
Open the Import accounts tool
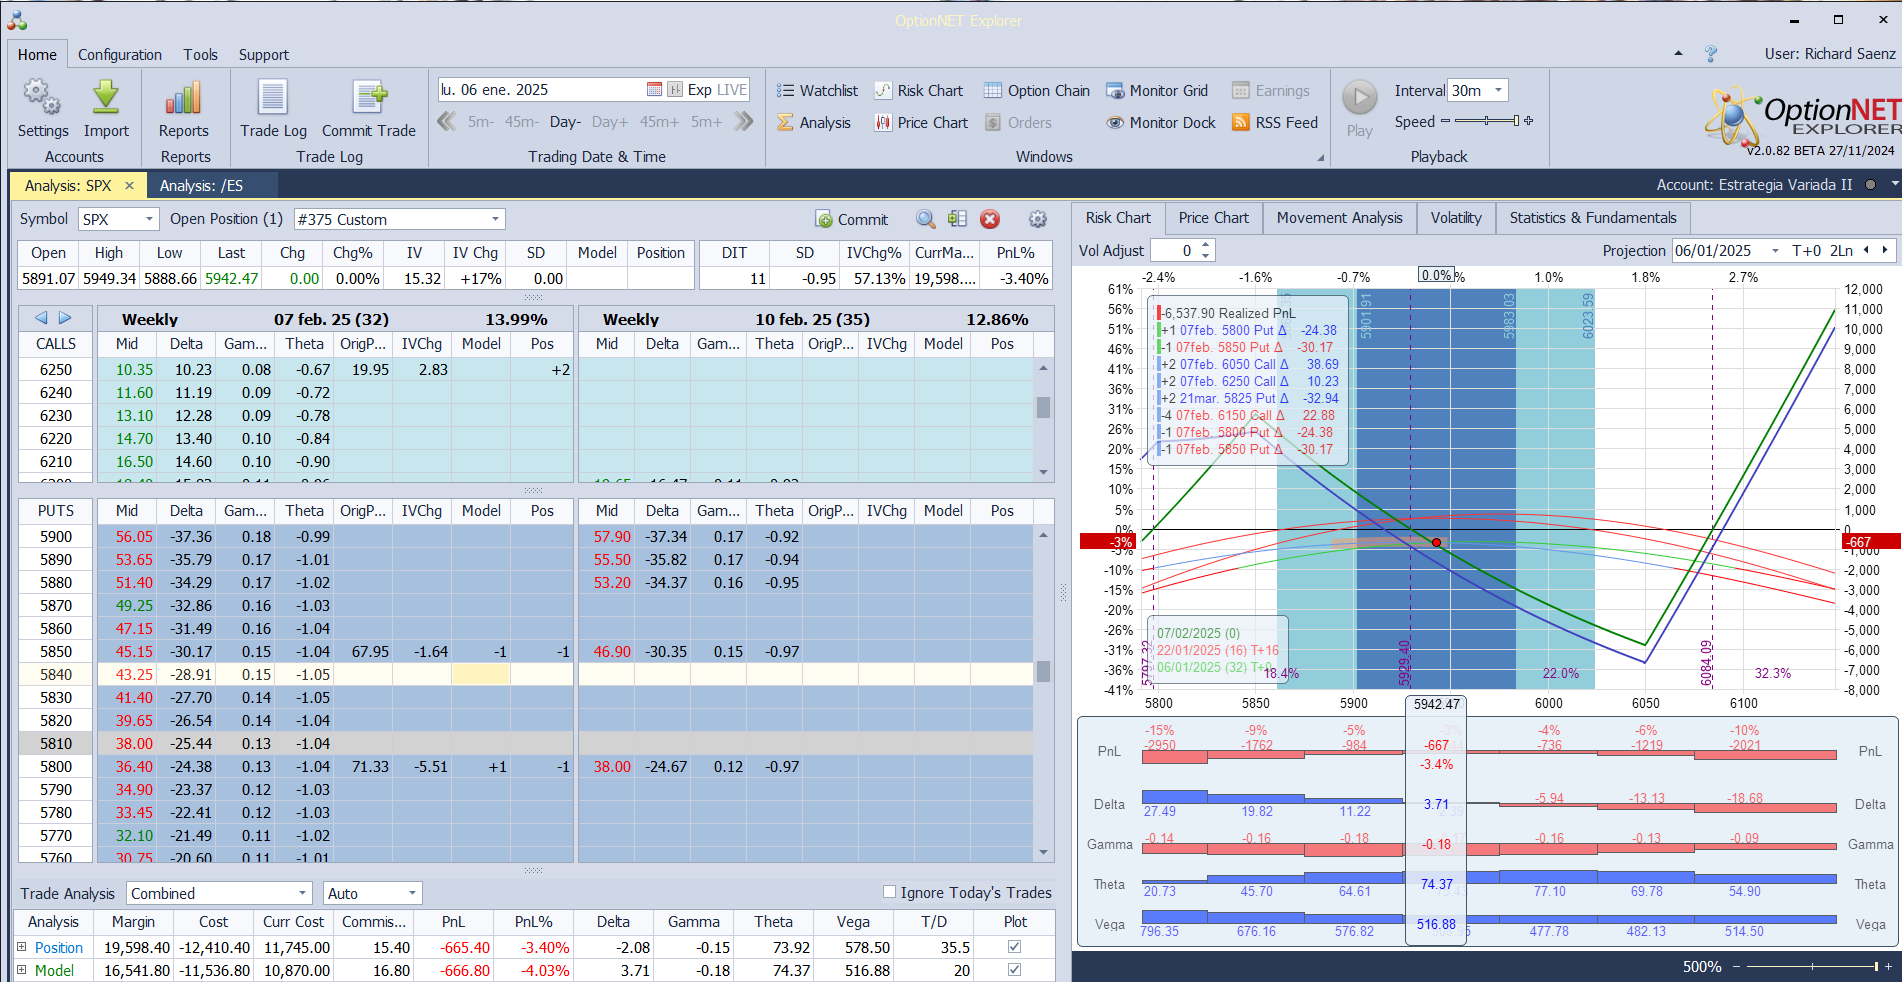[x=106, y=109]
